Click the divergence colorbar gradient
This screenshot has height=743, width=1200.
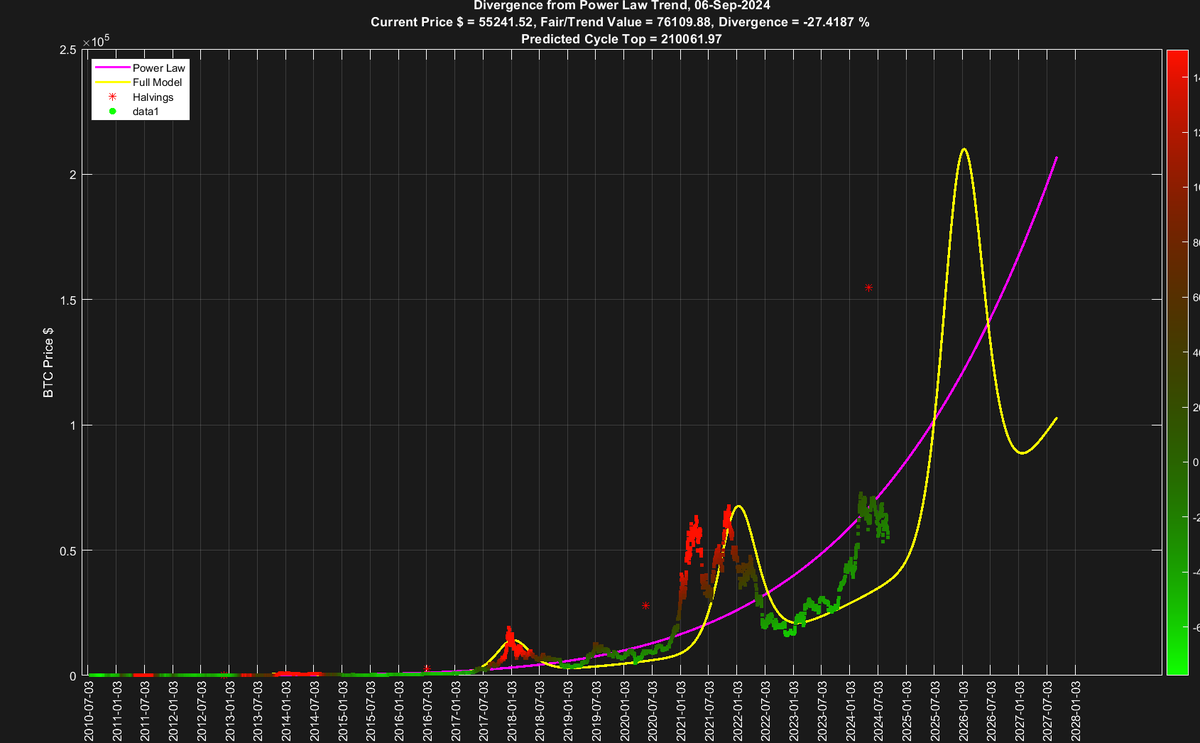pyautogui.click(x=1176, y=362)
